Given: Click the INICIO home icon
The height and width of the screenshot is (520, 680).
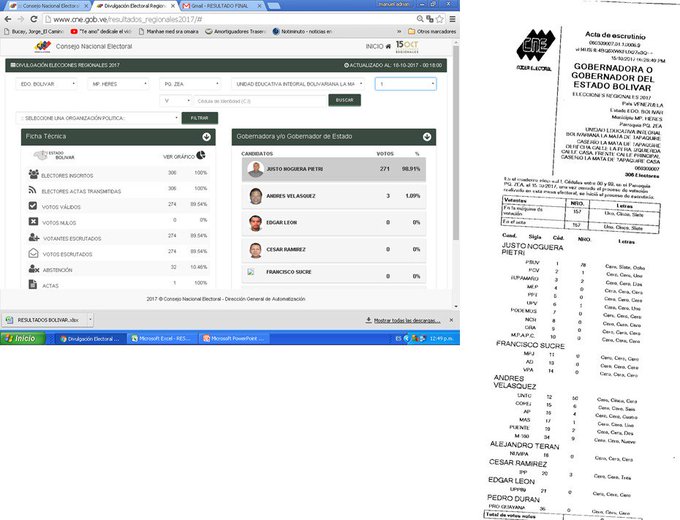Looking at the screenshot, I should point(388,46).
